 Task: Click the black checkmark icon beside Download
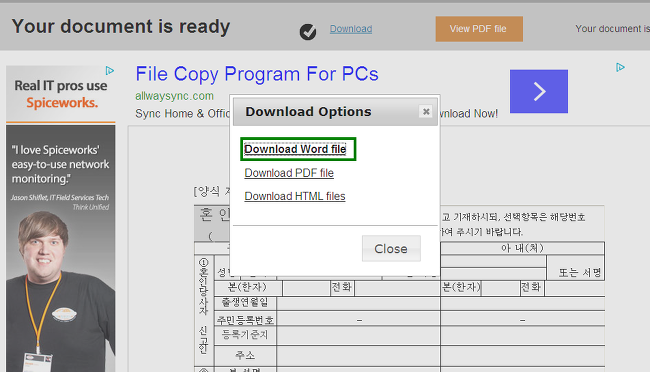308,32
